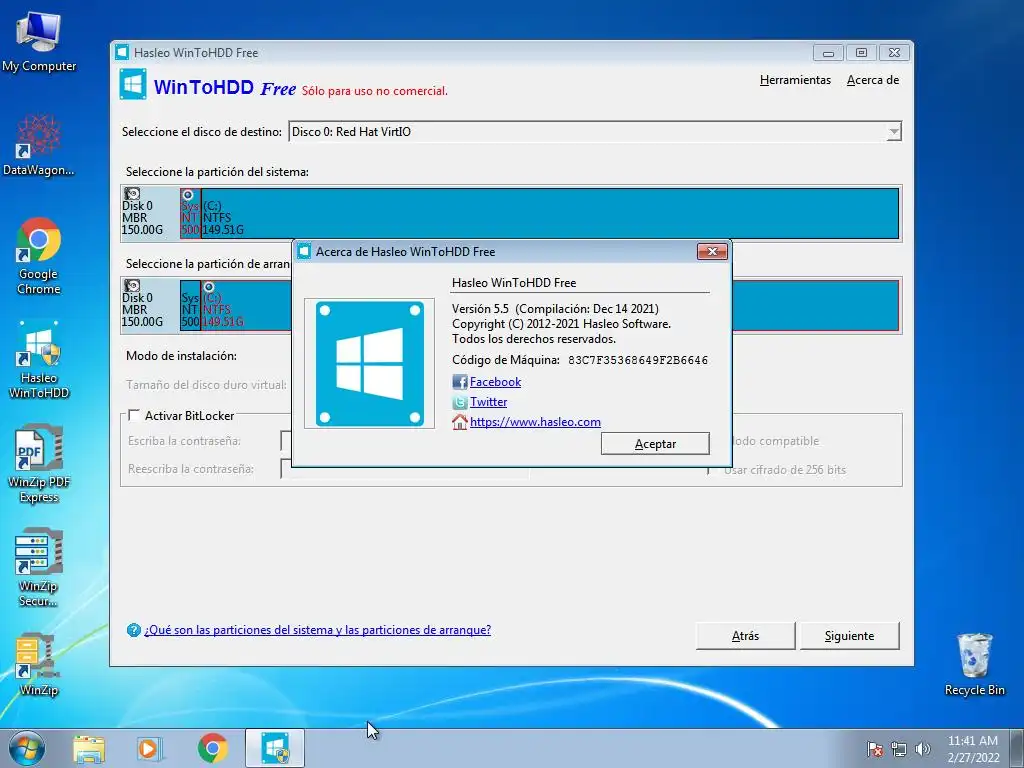
Task: Open the Twitter link
Action: (488, 402)
